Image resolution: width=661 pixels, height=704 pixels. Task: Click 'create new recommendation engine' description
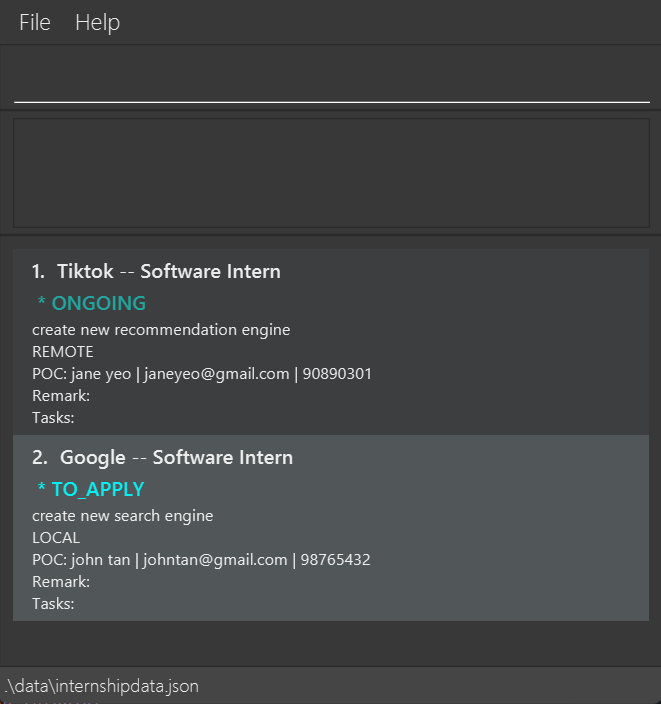click(161, 329)
